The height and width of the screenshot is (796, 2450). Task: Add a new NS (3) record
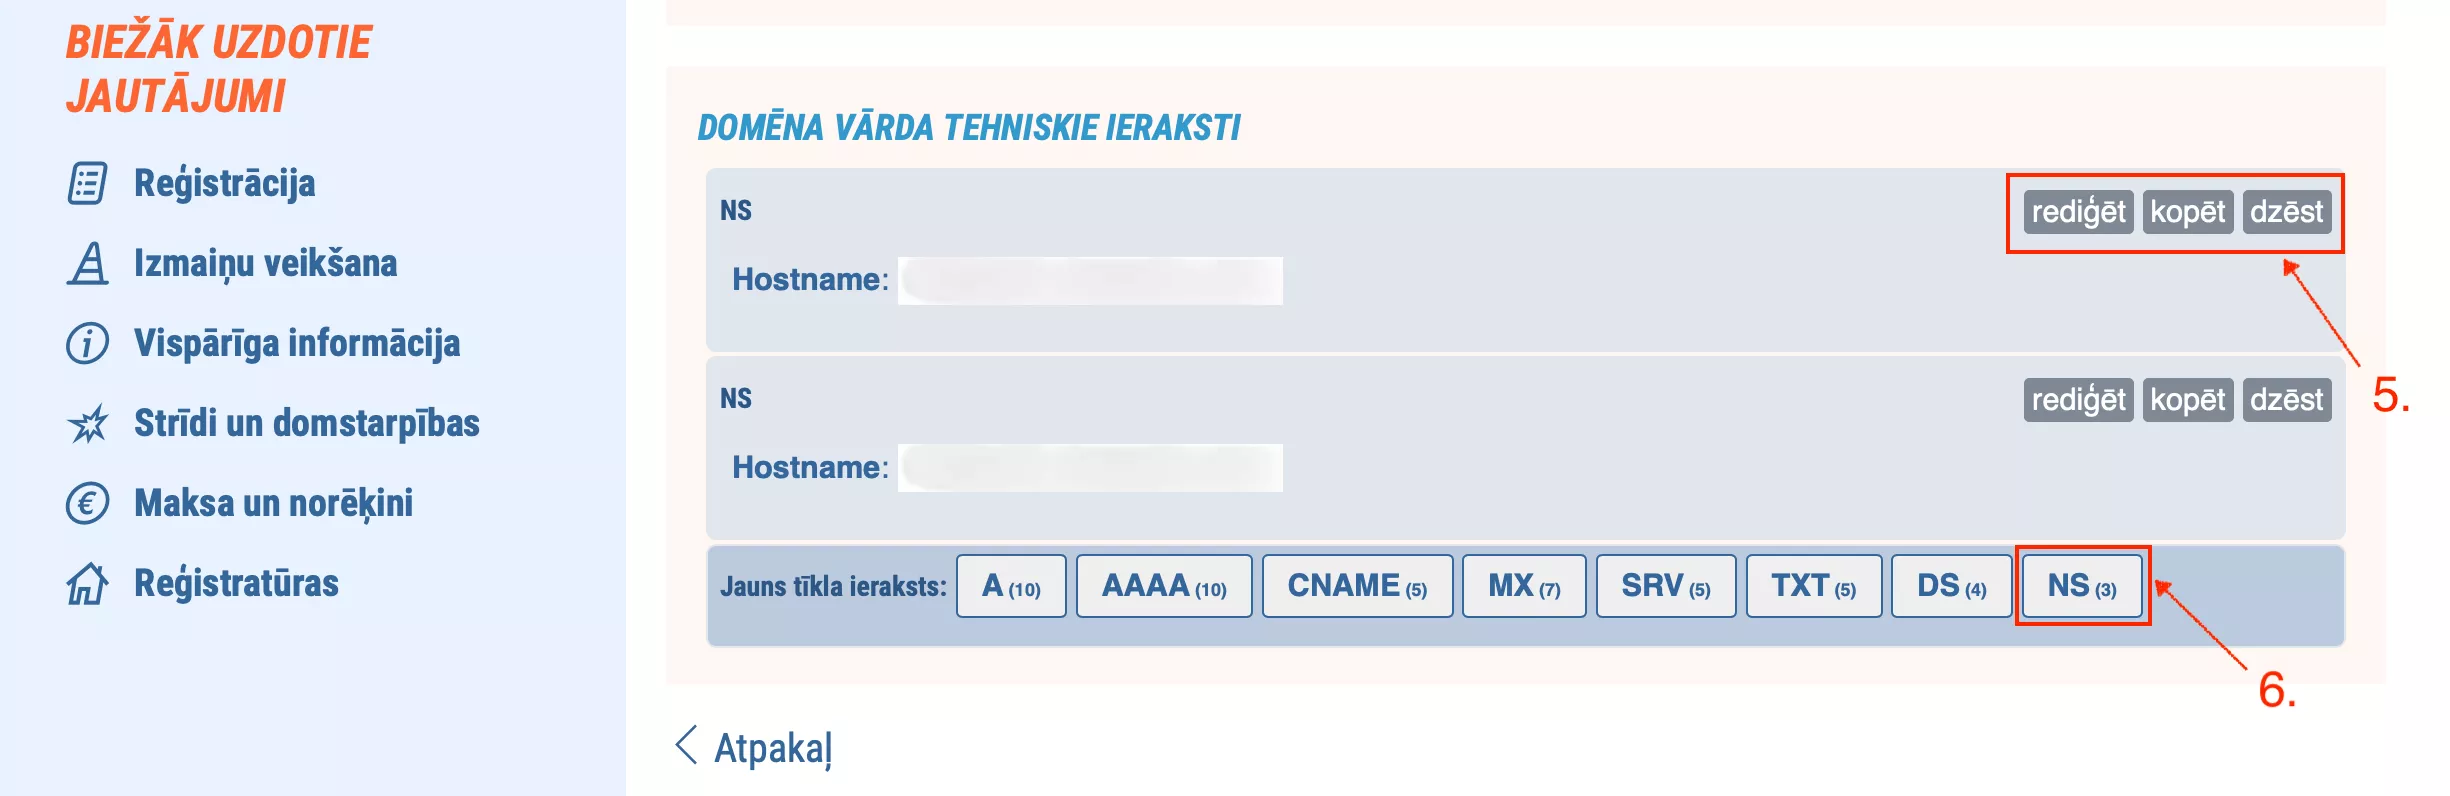point(2081,586)
